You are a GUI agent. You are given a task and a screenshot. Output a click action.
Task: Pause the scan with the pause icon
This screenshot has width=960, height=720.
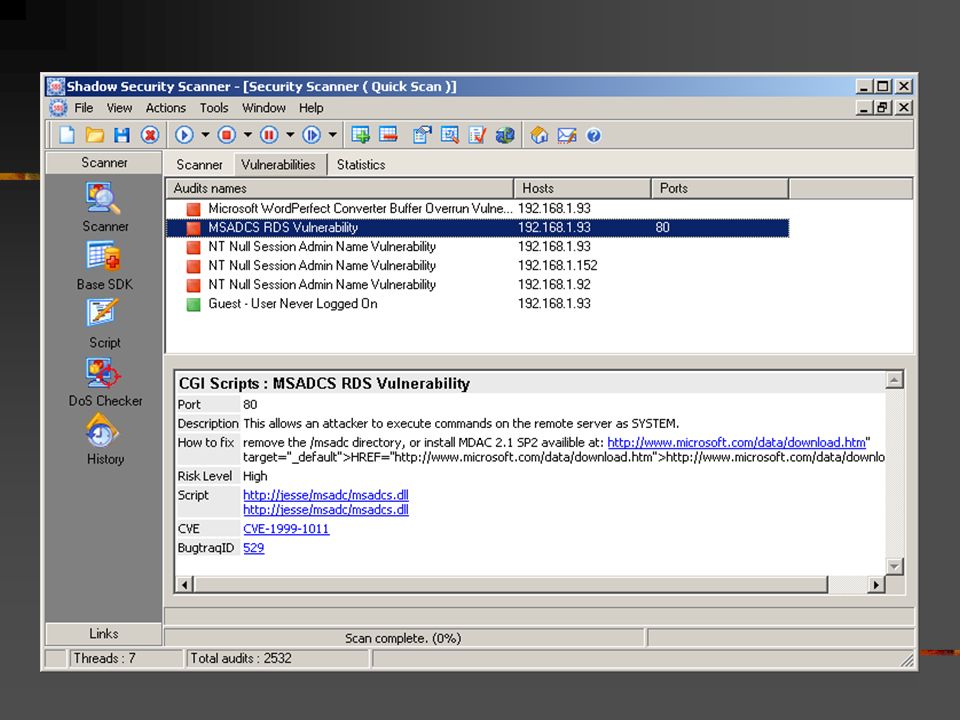(x=269, y=135)
